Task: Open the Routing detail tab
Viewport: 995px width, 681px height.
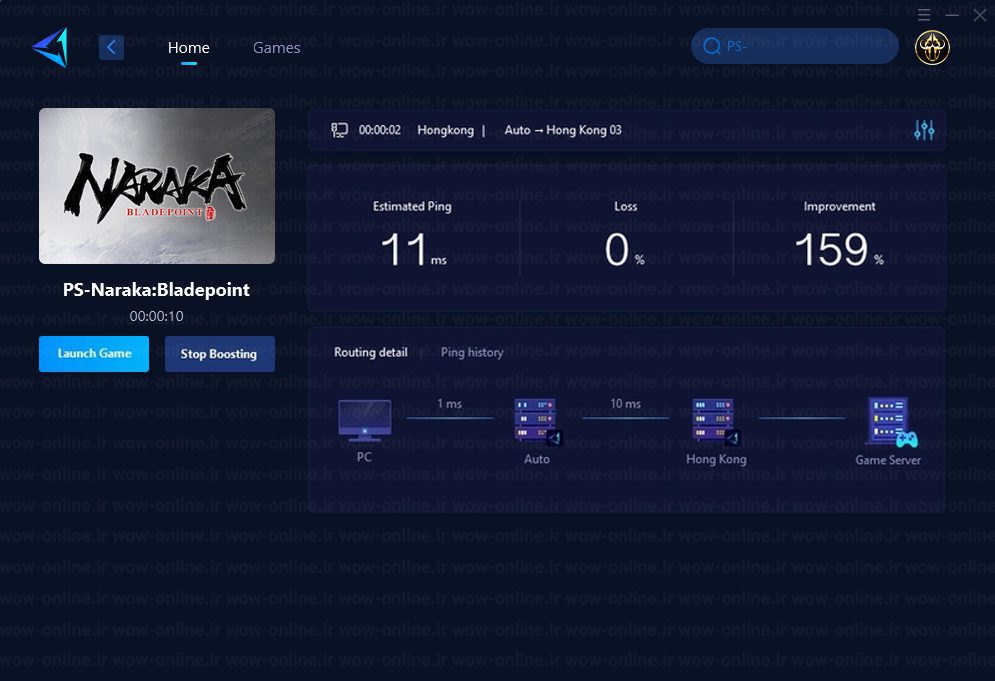Action: [371, 352]
